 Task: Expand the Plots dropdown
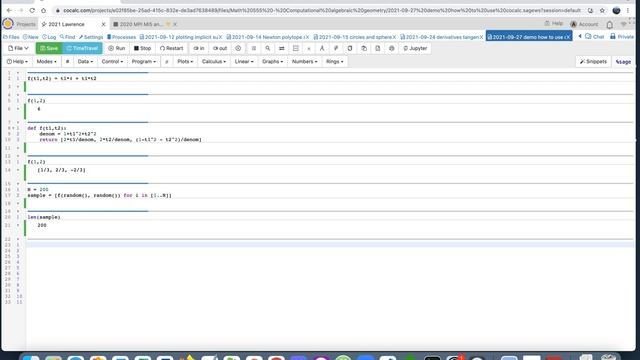click(185, 62)
